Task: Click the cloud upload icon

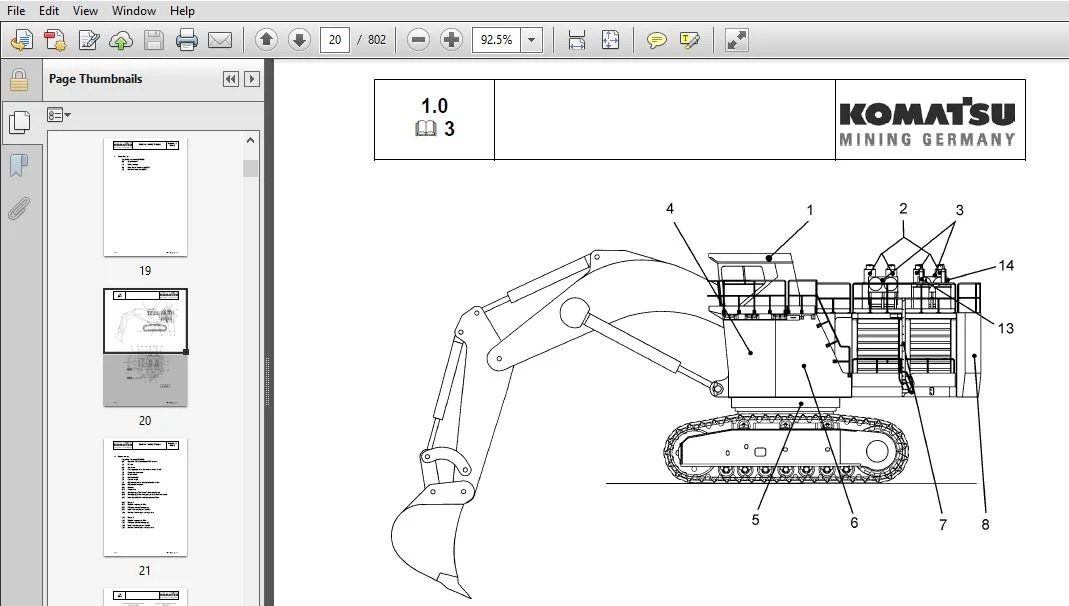Action: coord(121,40)
